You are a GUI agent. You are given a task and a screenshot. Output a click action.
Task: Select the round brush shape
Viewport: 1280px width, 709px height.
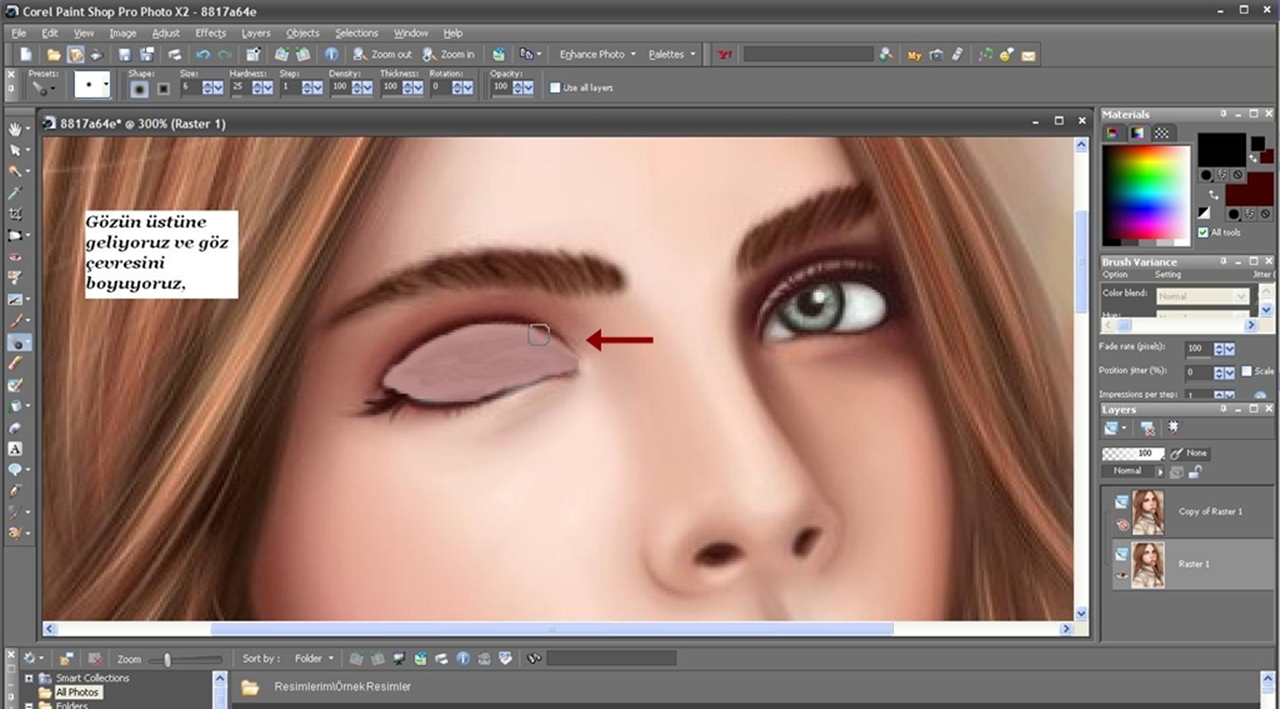[140, 88]
